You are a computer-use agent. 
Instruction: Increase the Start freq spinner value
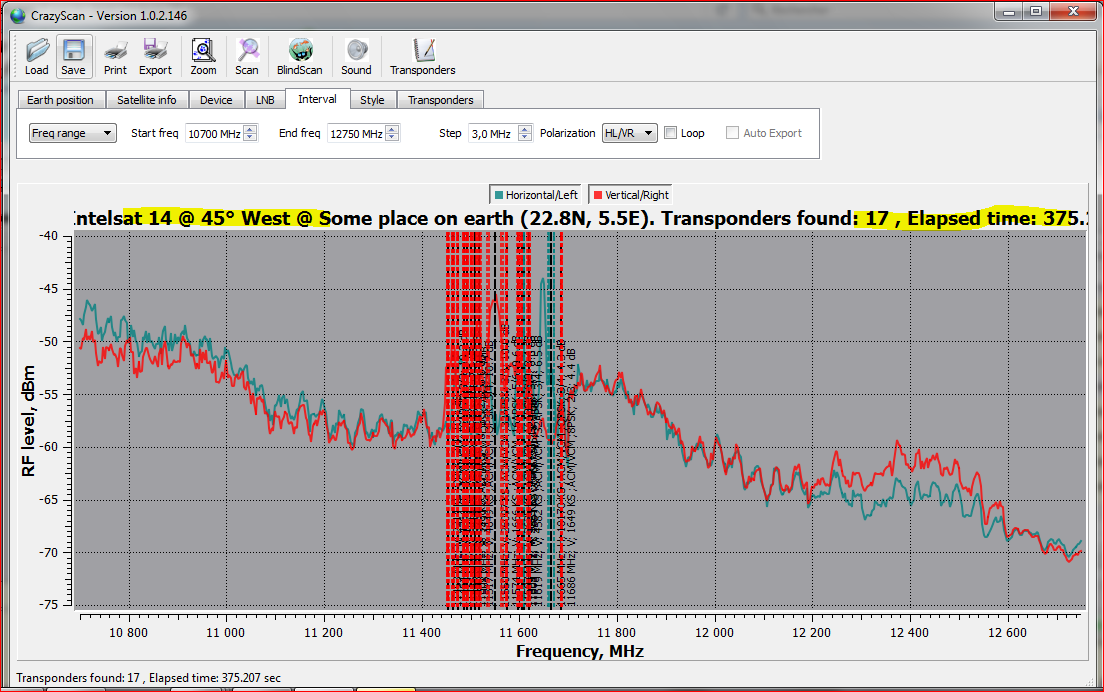pos(251,129)
